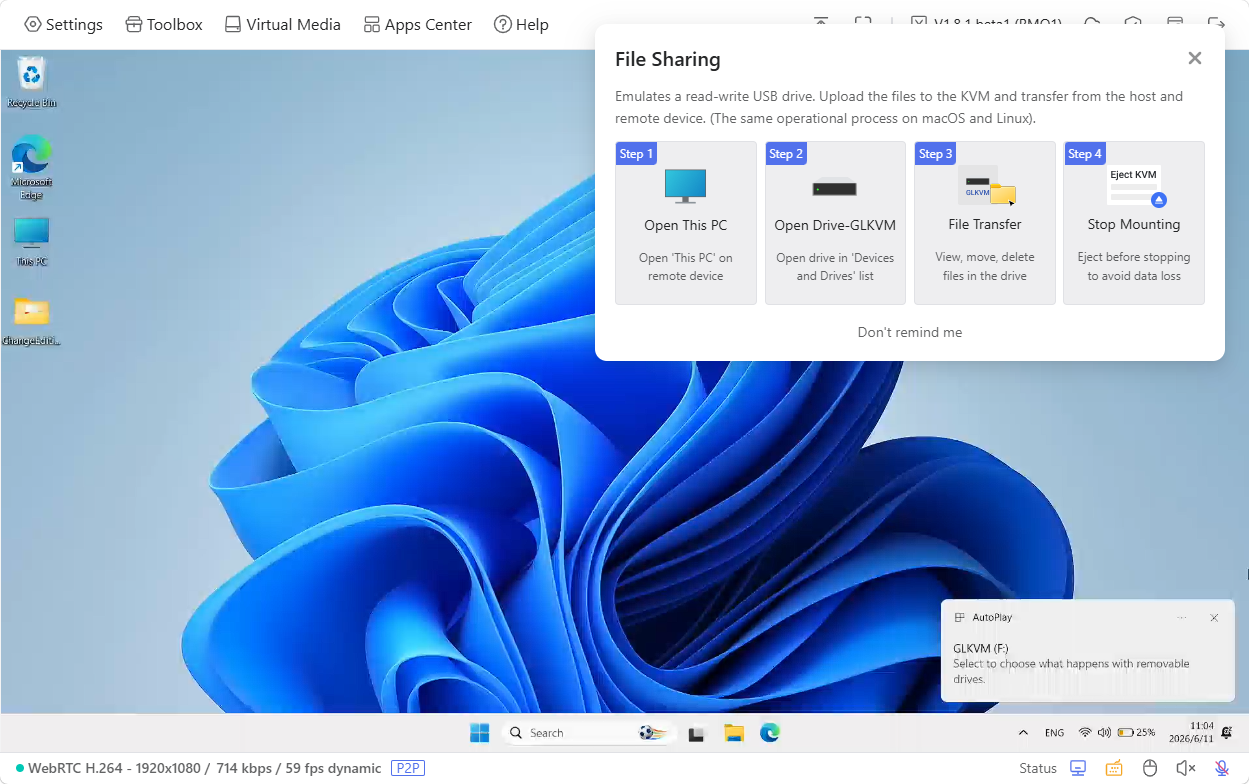Viewport: 1249px width, 784px height.
Task: Click the speaker volume tray icon
Action: coord(1104,733)
